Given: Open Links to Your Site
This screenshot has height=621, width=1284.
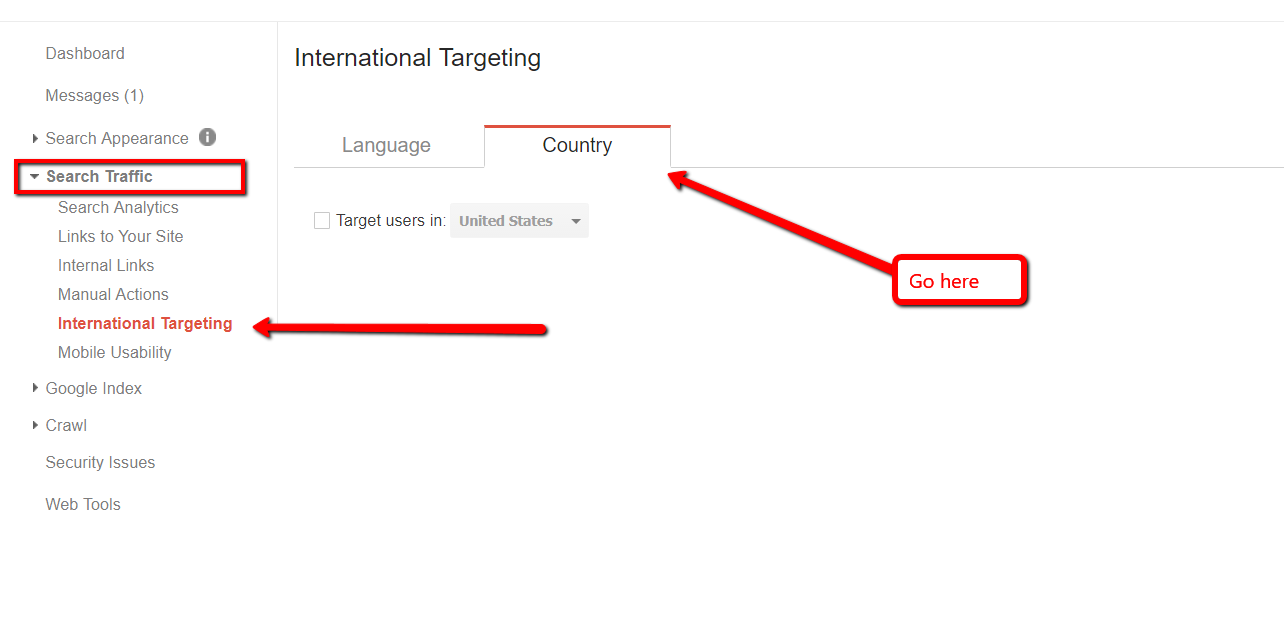Looking at the screenshot, I should 120,236.
